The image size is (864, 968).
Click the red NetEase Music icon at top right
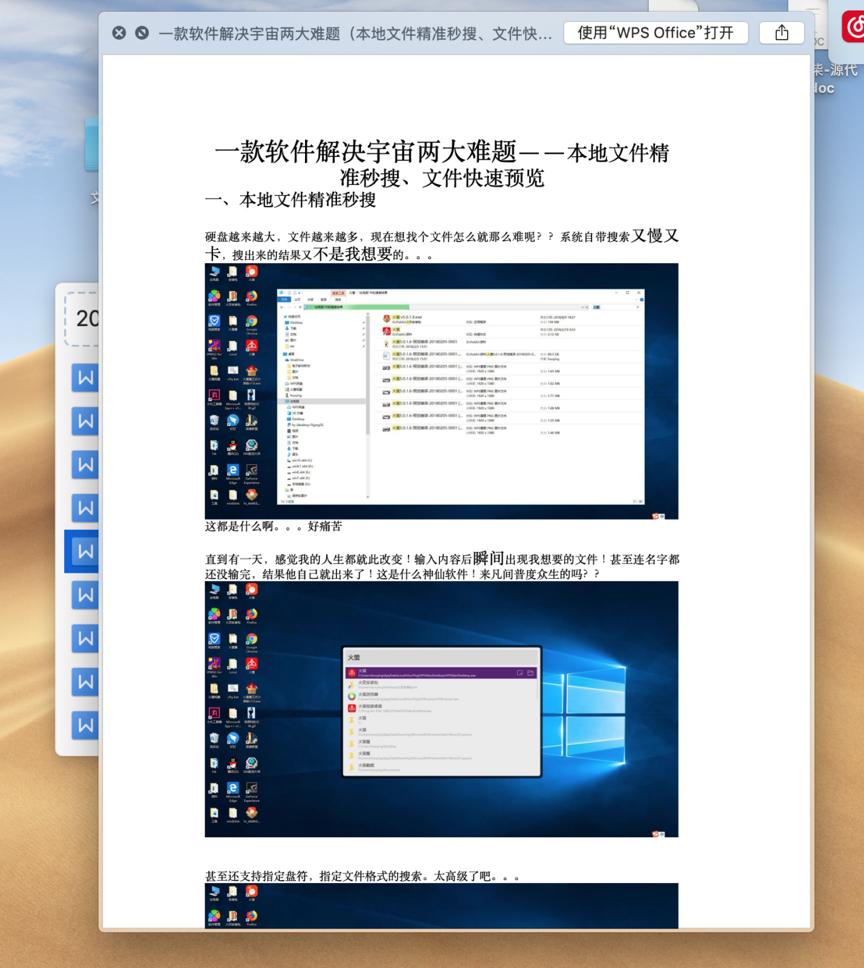852,27
